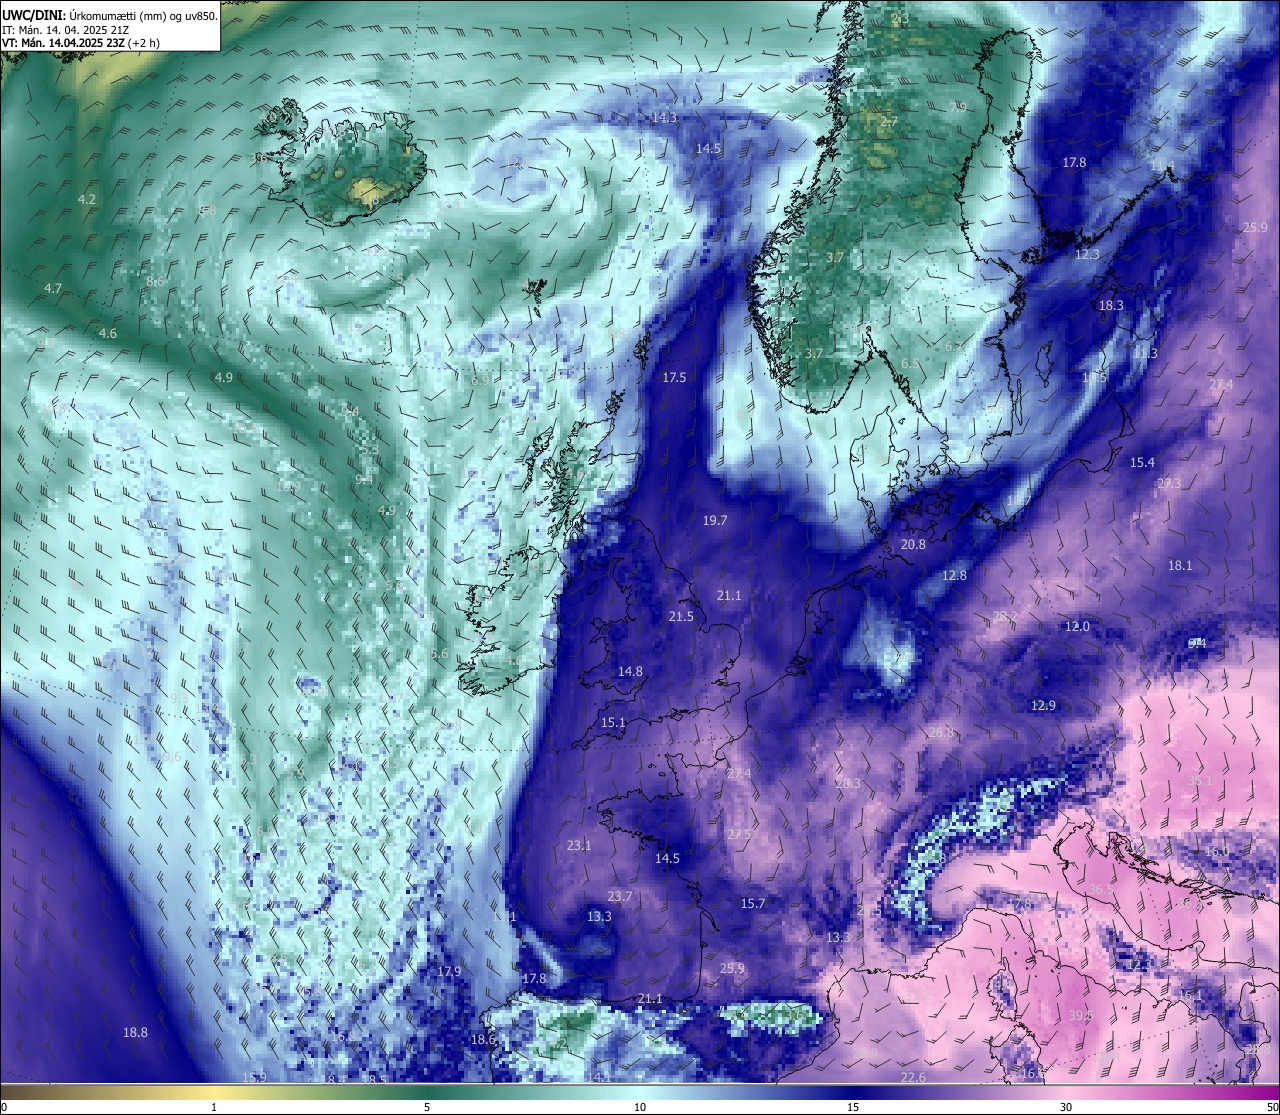
Task: Click the 23.7 value label
Action: [620, 897]
